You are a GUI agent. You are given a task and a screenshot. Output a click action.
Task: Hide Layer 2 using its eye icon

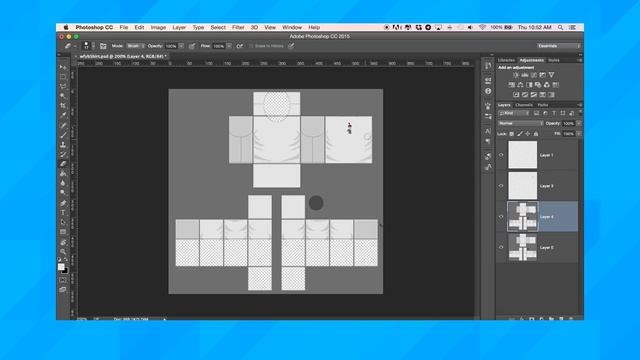tap(501, 247)
